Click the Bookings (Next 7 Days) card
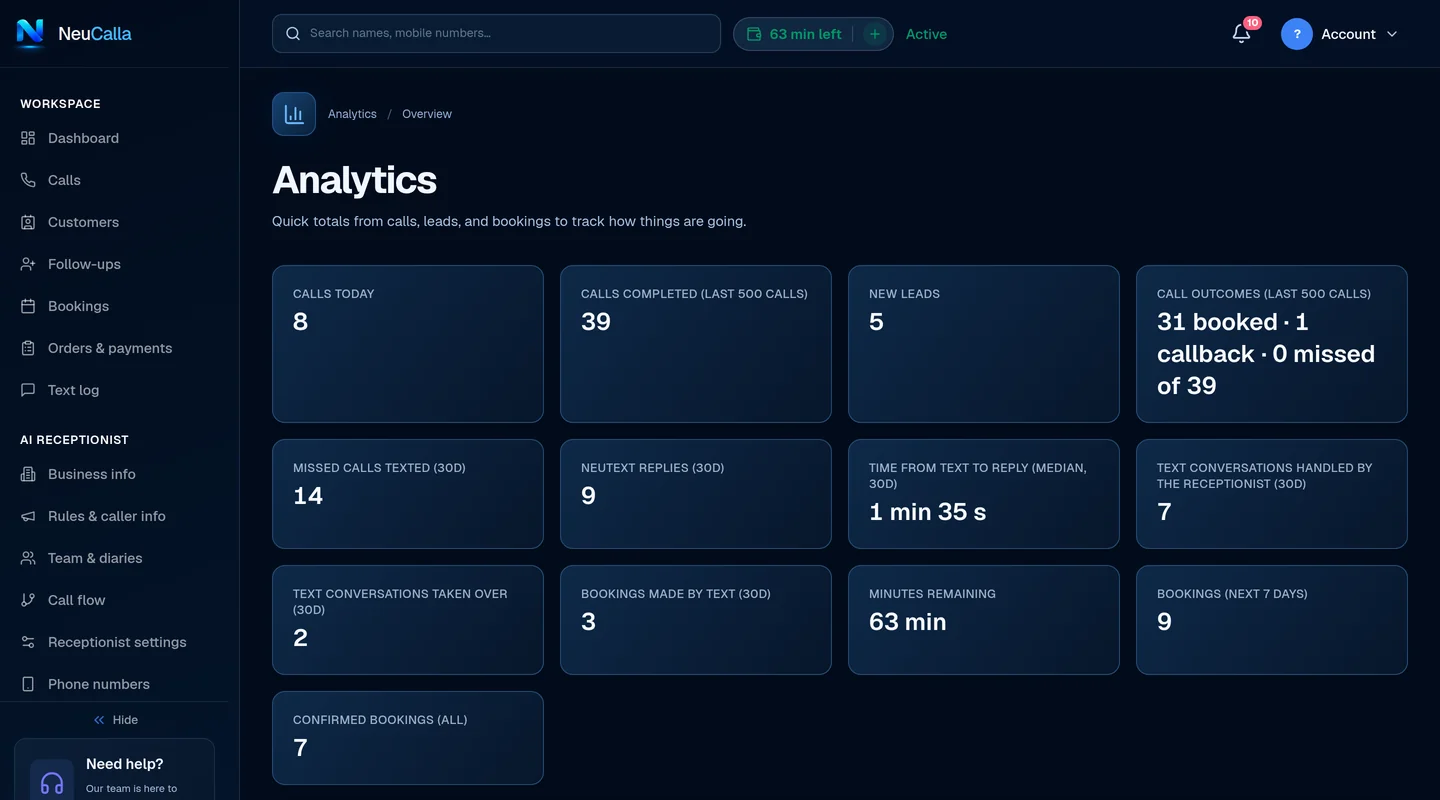 (x=1272, y=620)
